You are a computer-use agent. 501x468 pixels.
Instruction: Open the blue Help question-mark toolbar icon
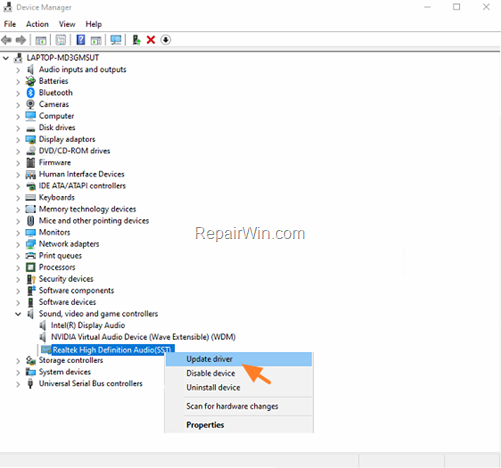[x=81, y=40]
